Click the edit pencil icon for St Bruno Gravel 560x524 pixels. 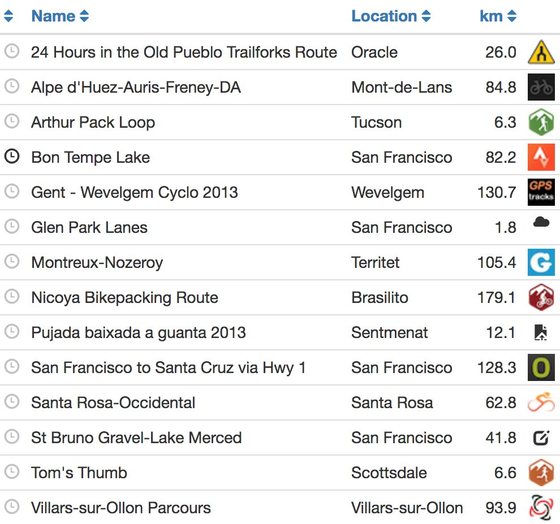(541, 438)
